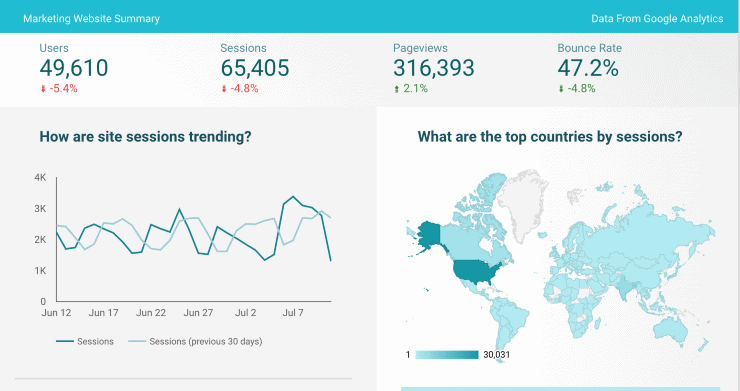
Task: Click the Jun 22 x-axis label
Action: (x=151, y=313)
